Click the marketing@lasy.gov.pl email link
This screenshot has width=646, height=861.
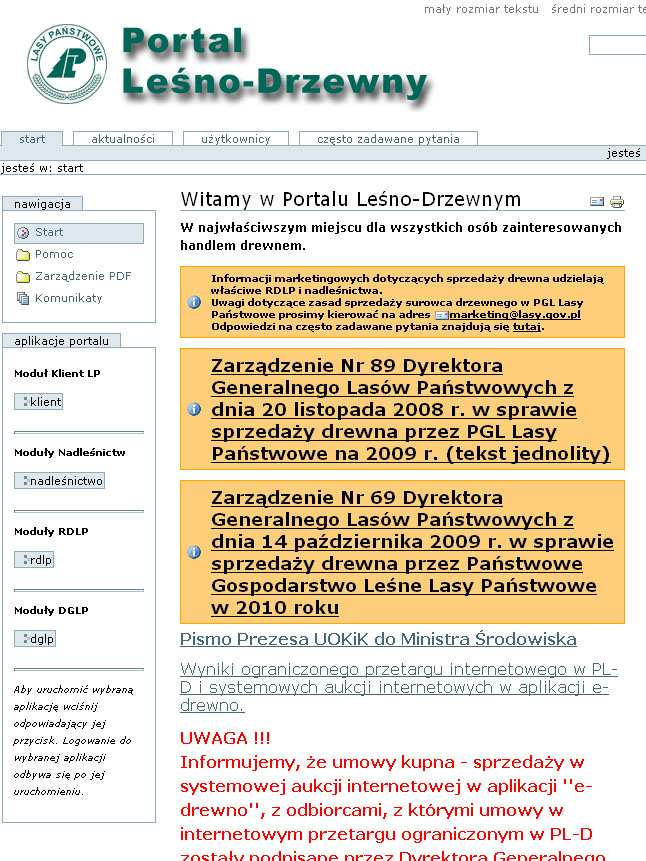click(515, 315)
